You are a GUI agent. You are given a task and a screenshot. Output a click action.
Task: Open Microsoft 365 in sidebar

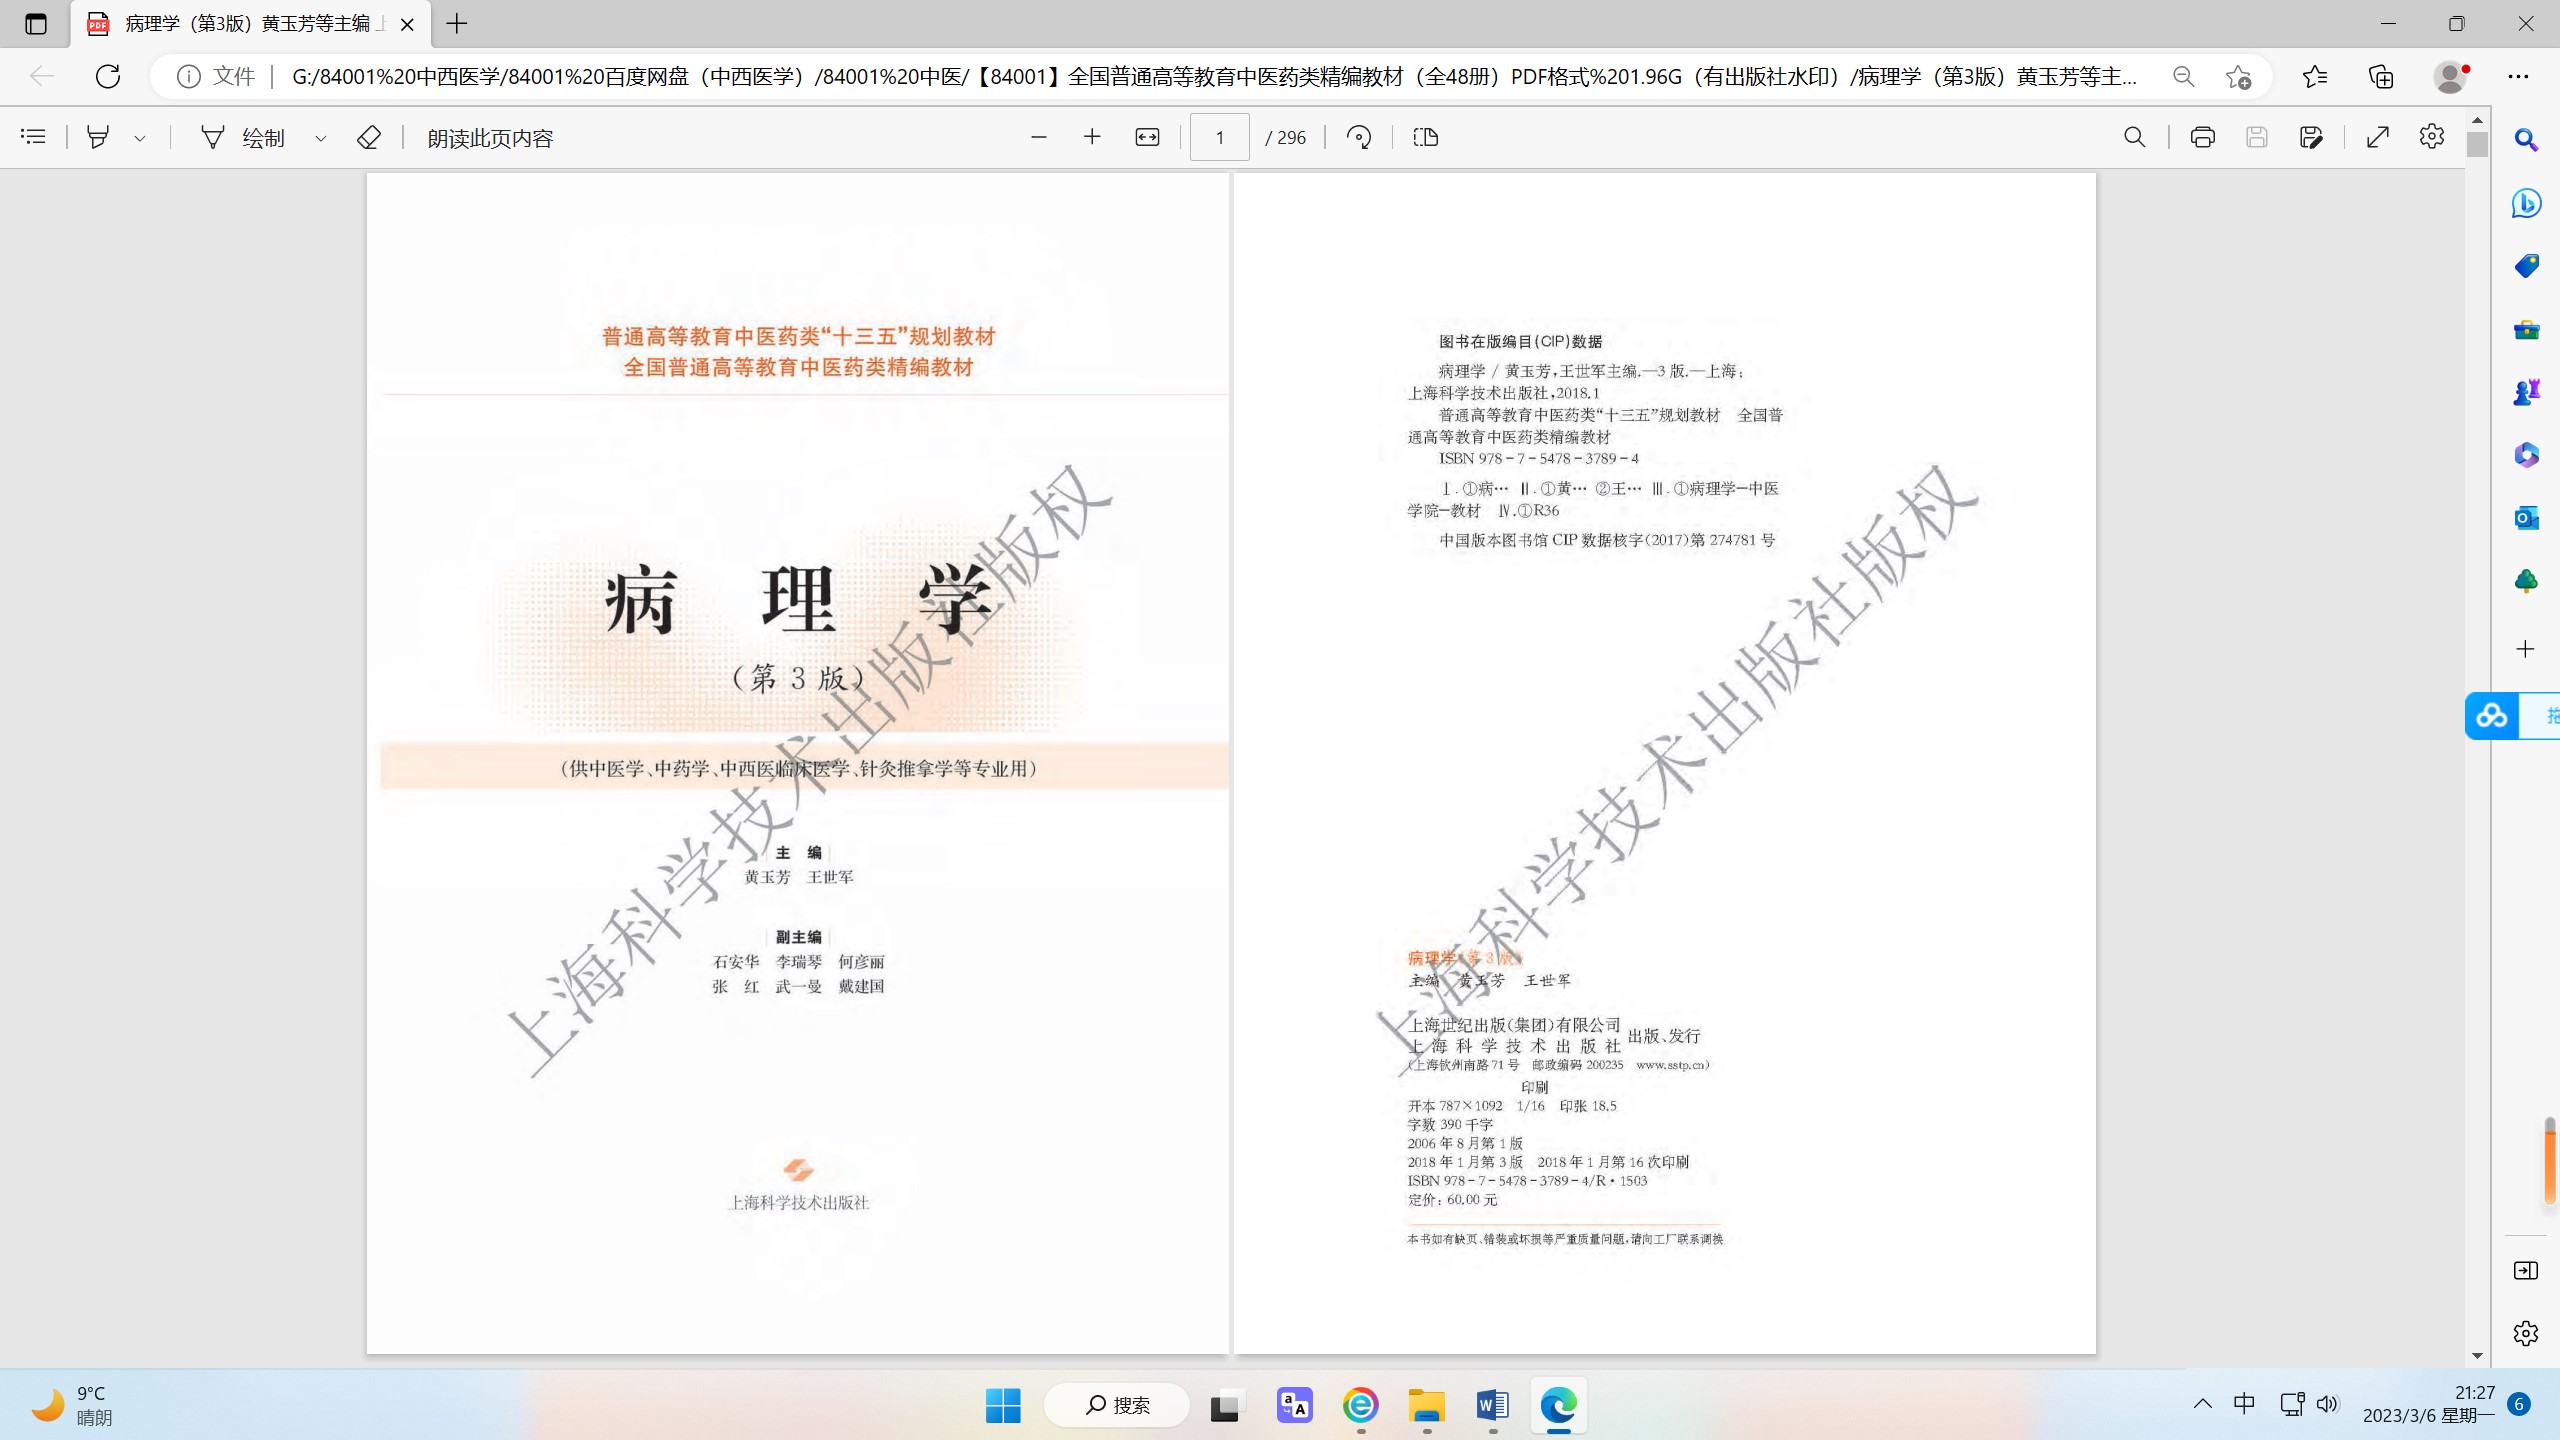2526,455
